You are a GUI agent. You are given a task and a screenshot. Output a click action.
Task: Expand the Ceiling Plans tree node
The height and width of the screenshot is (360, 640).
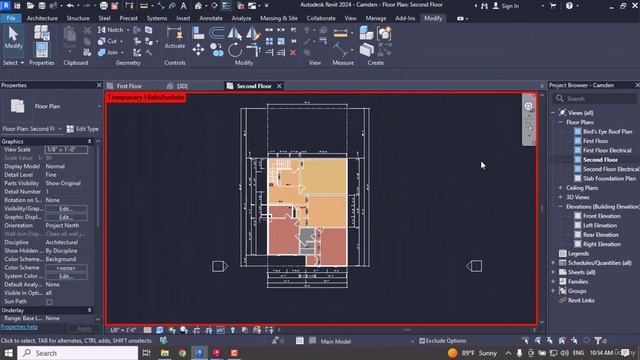pos(560,188)
